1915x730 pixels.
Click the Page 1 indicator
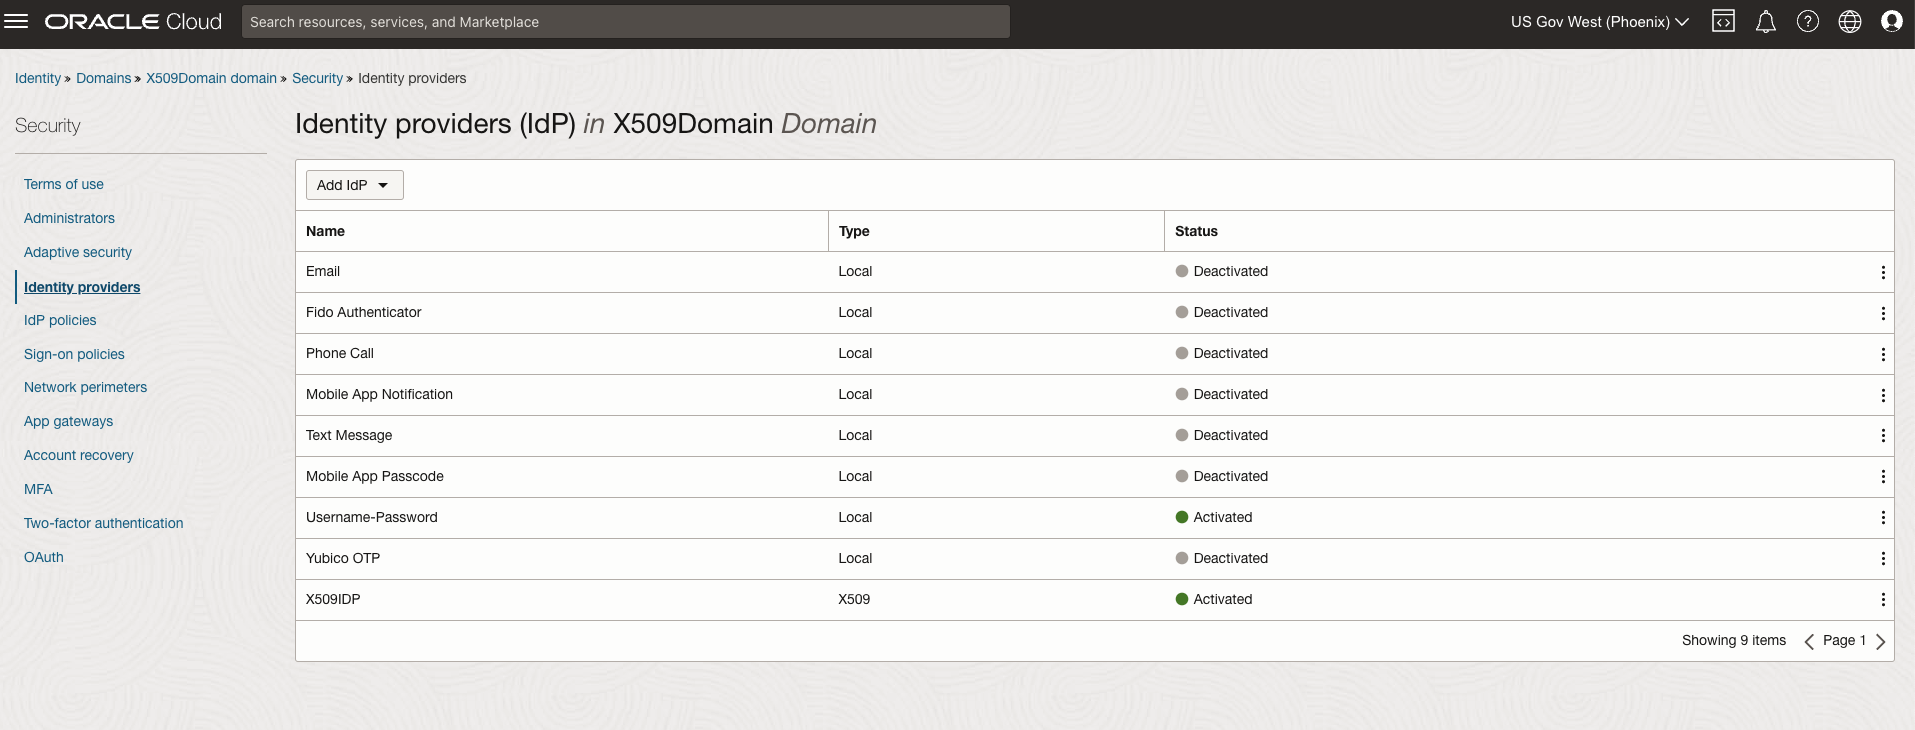pos(1844,640)
